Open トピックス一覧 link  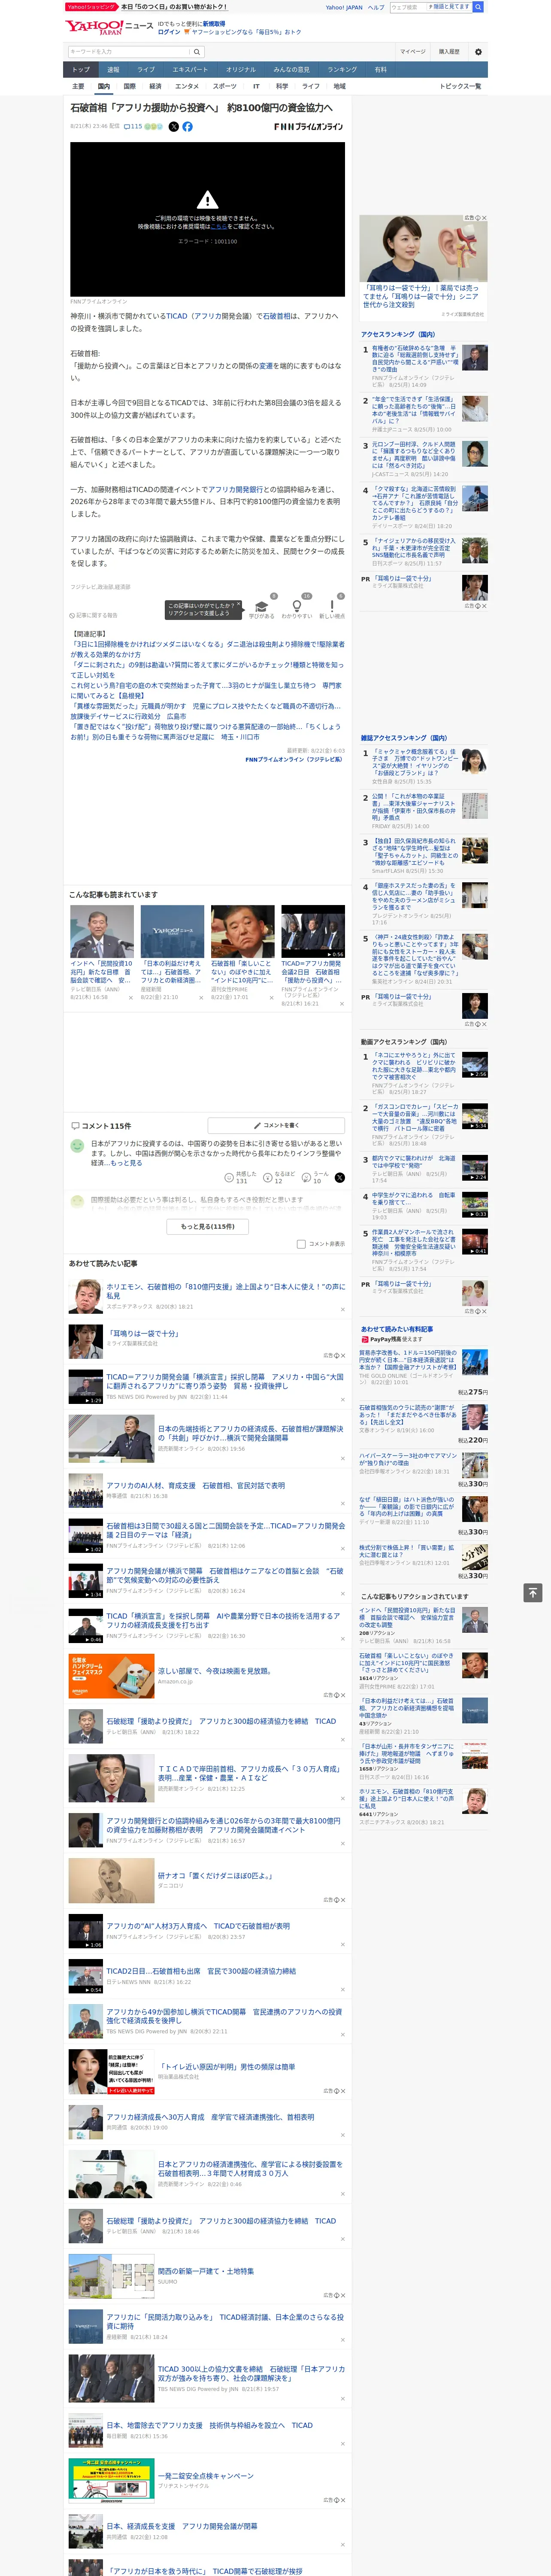coord(460,86)
